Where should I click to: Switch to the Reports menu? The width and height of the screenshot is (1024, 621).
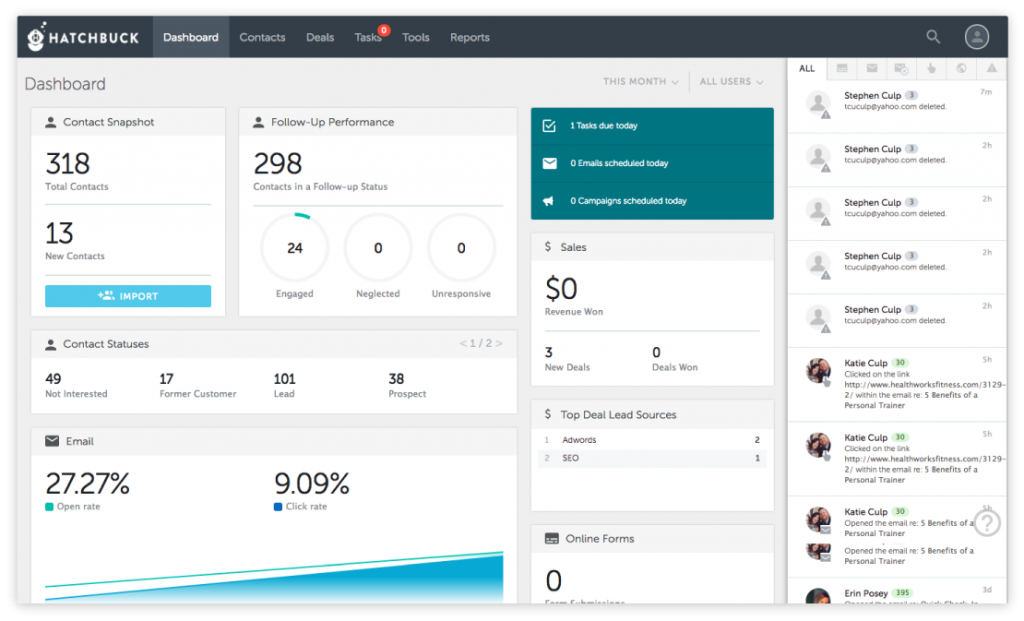(x=469, y=37)
